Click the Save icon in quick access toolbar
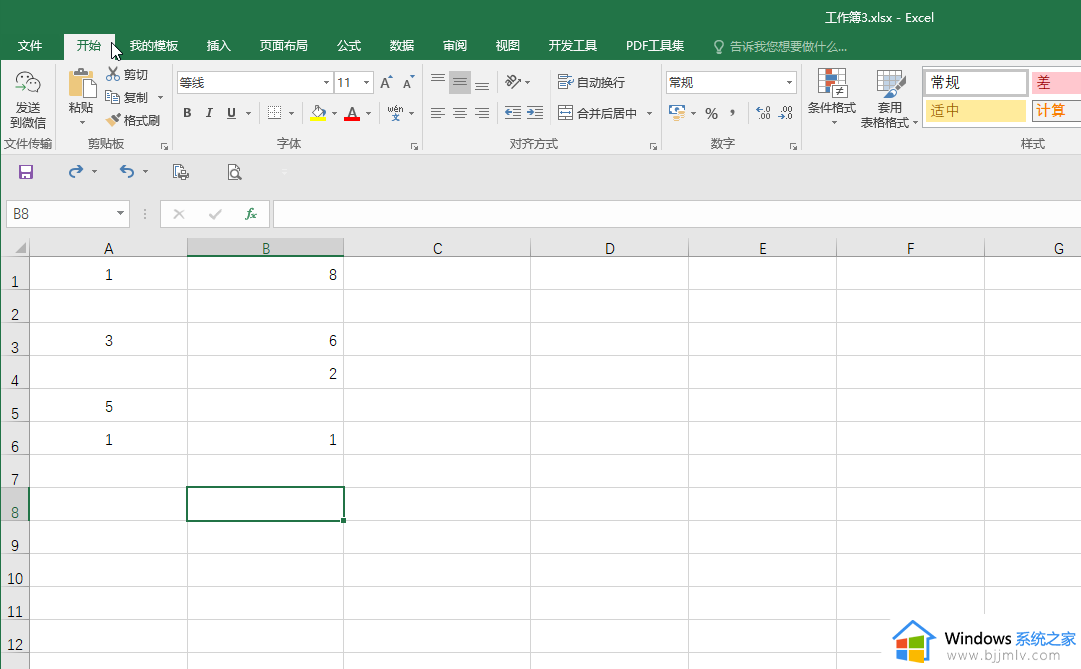1081x669 pixels. [x=26, y=172]
